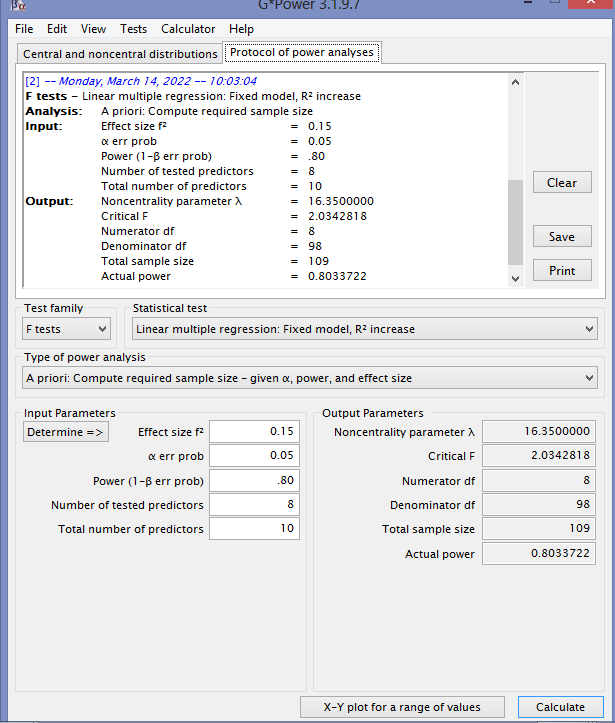Open the Calculator menu
The width and height of the screenshot is (615, 723).
pyautogui.click(x=188, y=29)
